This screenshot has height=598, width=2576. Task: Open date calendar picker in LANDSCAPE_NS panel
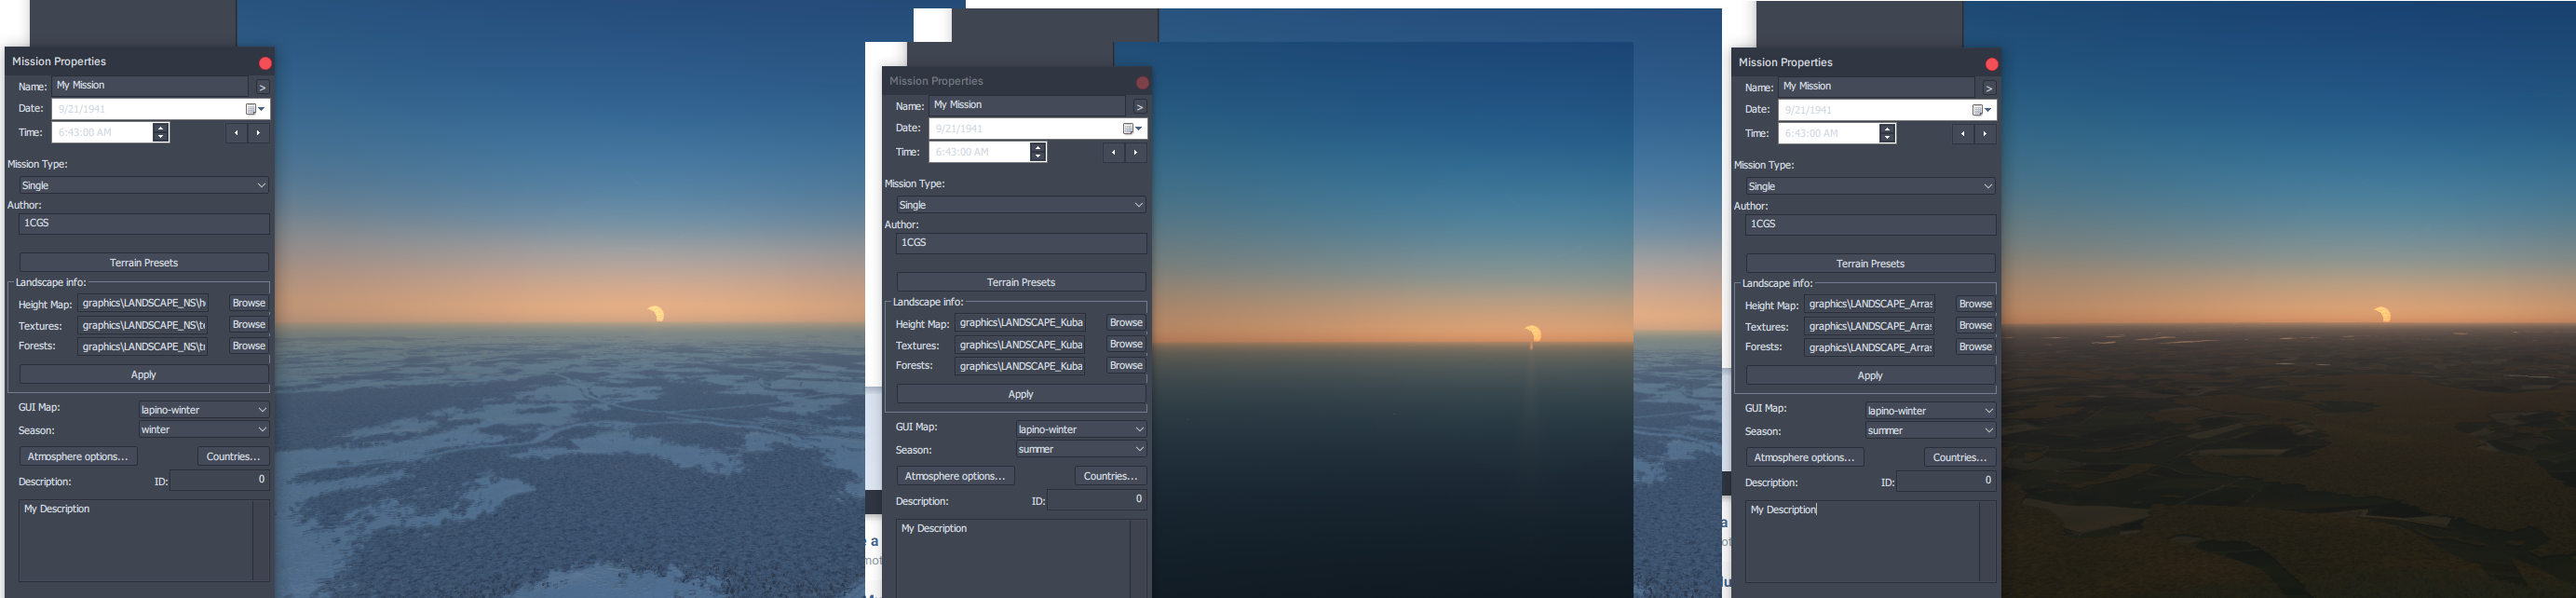point(255,109)
